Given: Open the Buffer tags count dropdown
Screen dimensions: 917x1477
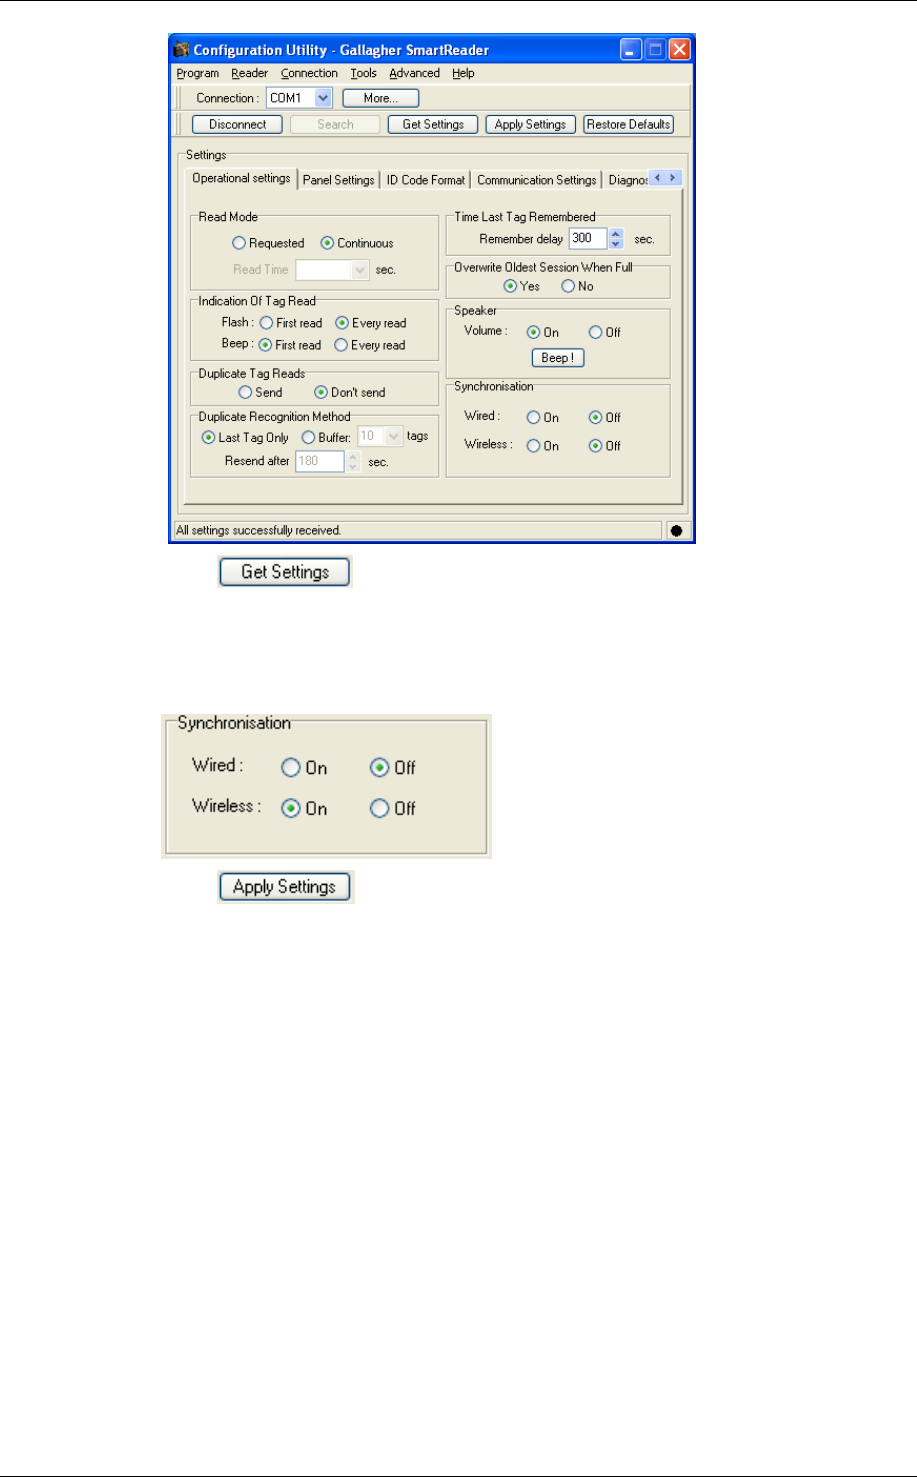Looking at the screenshot, I should 394,436.
